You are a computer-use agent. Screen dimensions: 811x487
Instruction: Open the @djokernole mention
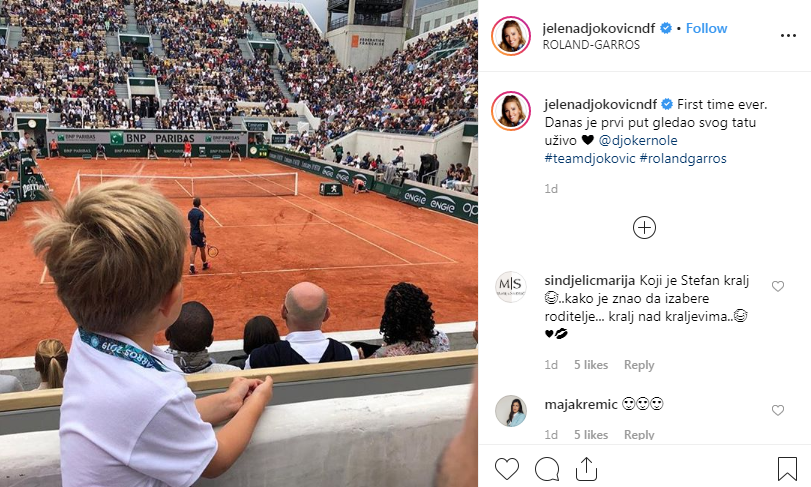coord(638,140)
